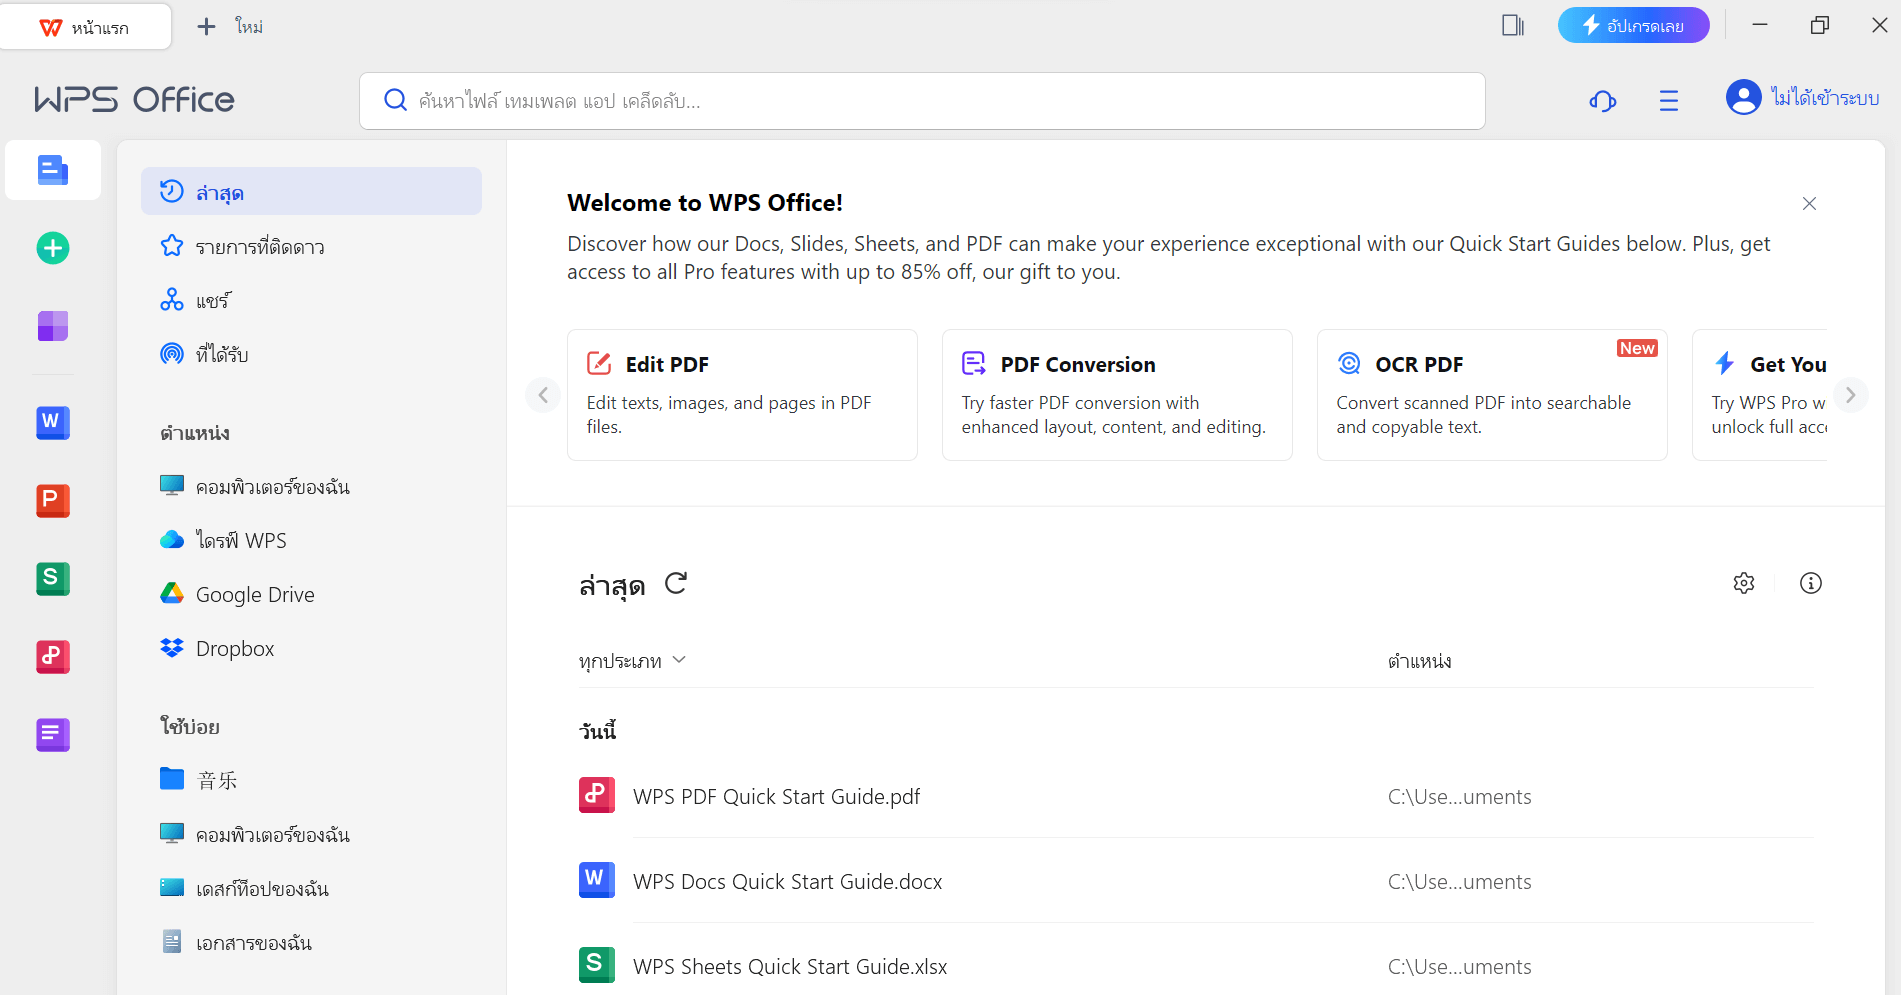Open recent files settings gear
Image resolution: width=1901 pixels, height=995 pixels.
tap(1744, 583)
